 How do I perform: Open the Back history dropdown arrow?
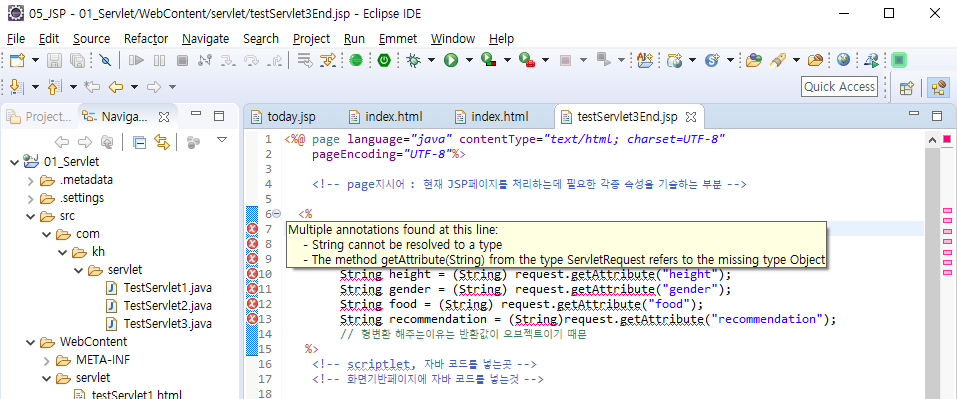pos(134,87)
